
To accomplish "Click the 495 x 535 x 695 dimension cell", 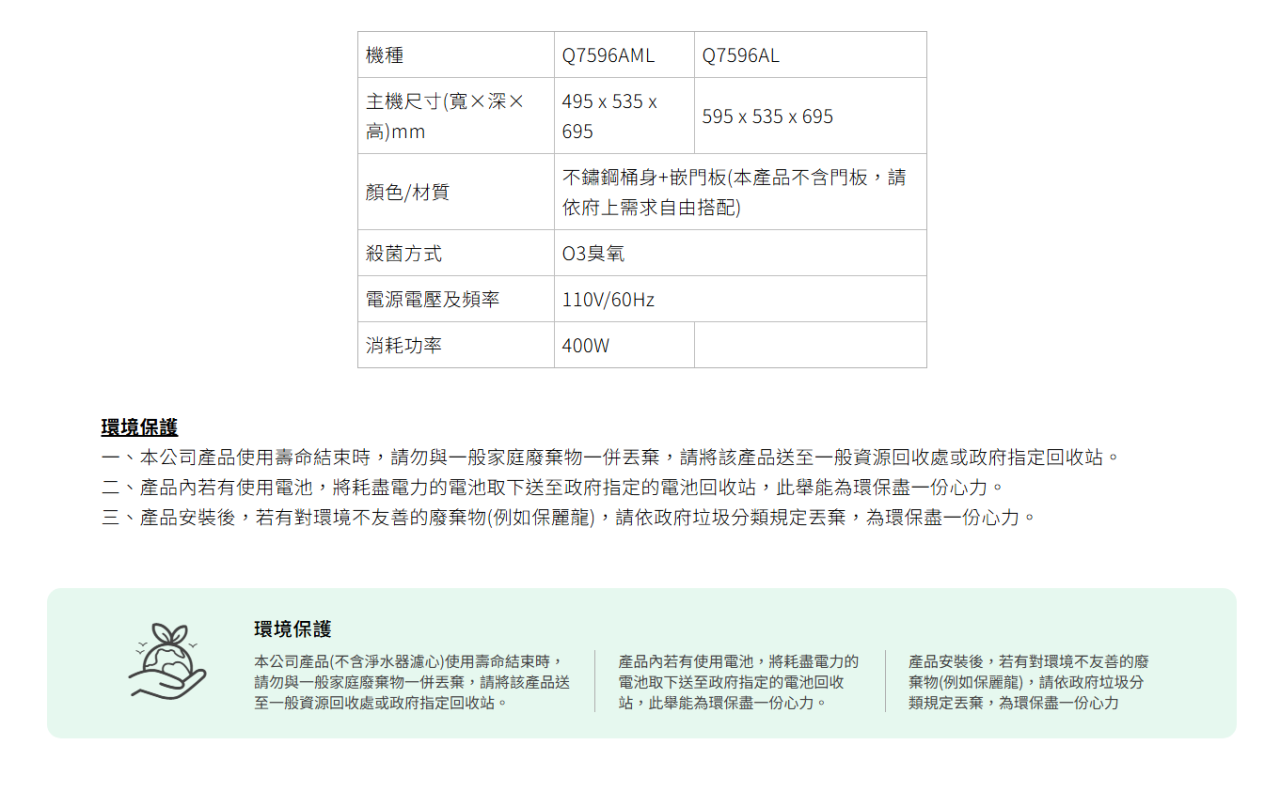I will 624,116.
